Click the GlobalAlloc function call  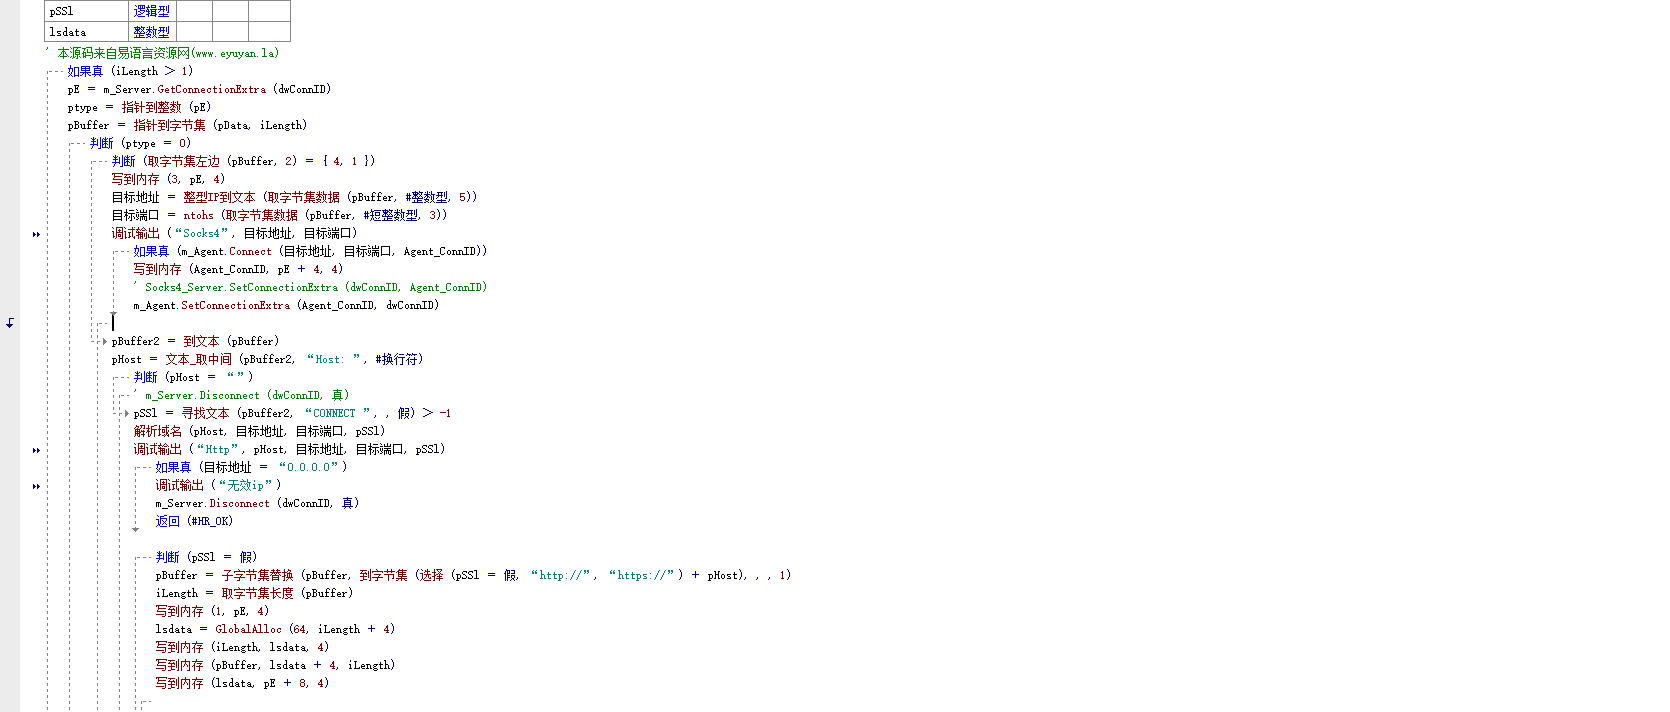click(248, 629)
